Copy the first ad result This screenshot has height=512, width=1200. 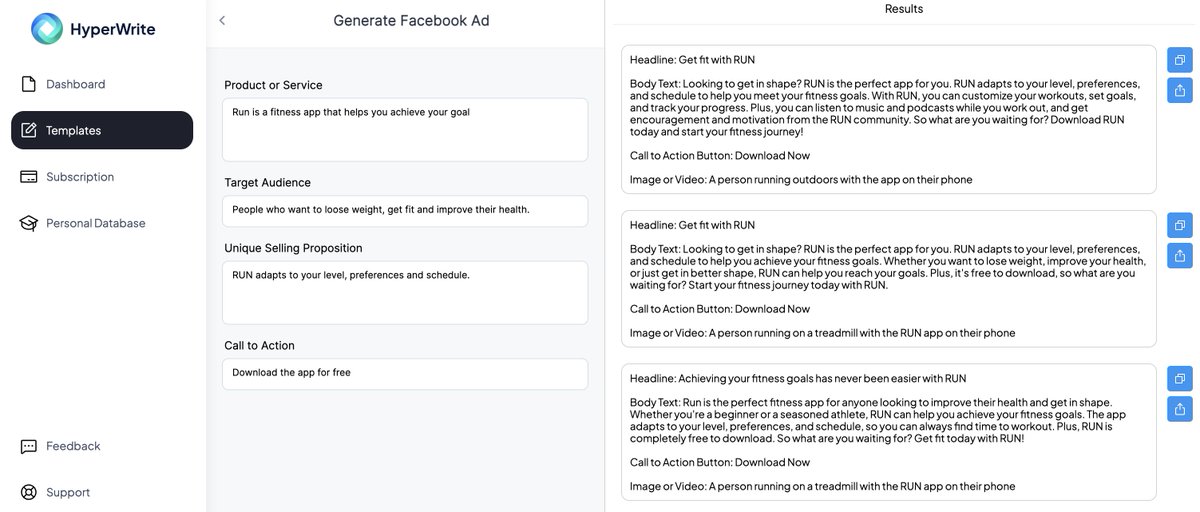(1180, 60)
